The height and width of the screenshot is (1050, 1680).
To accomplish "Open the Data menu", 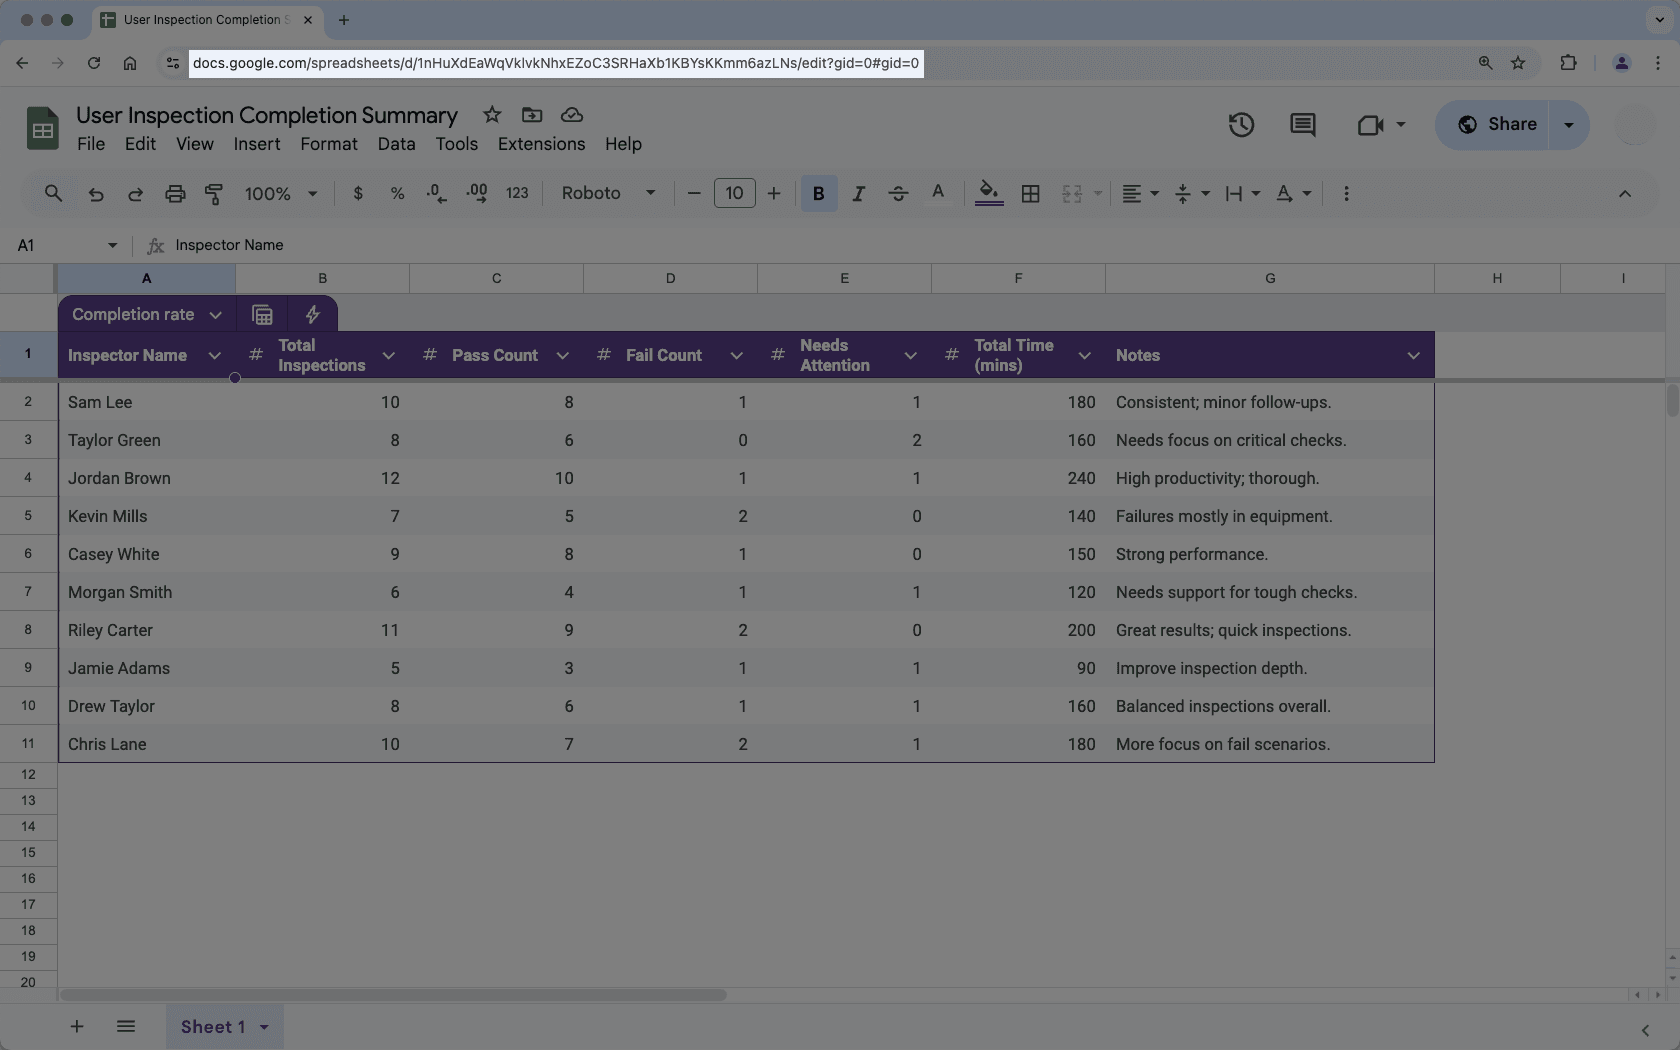I will [396, 144].
